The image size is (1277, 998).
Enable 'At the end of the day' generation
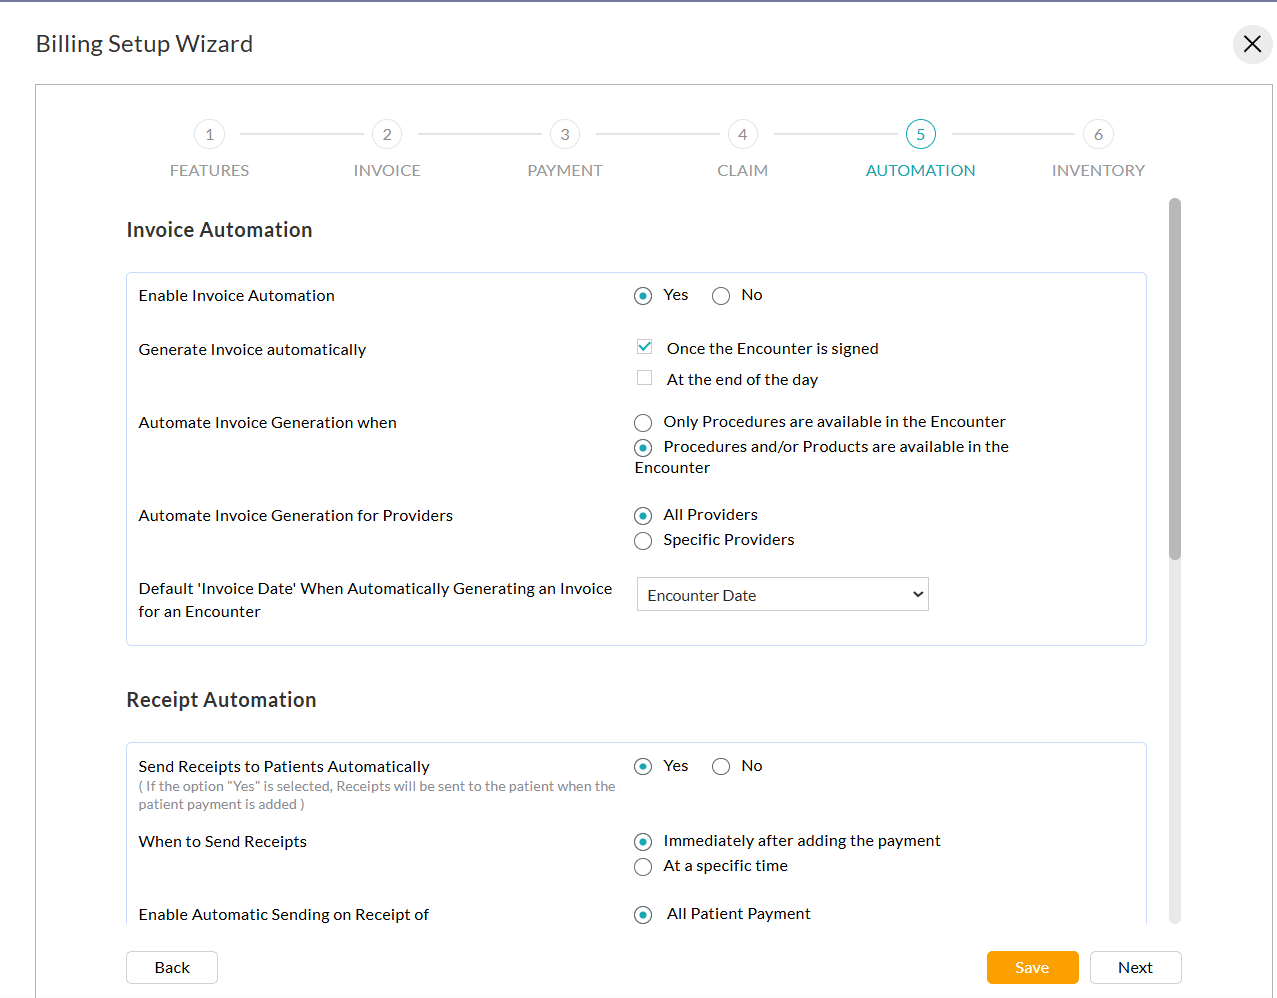pyautogui.click(x=644, y=378)
